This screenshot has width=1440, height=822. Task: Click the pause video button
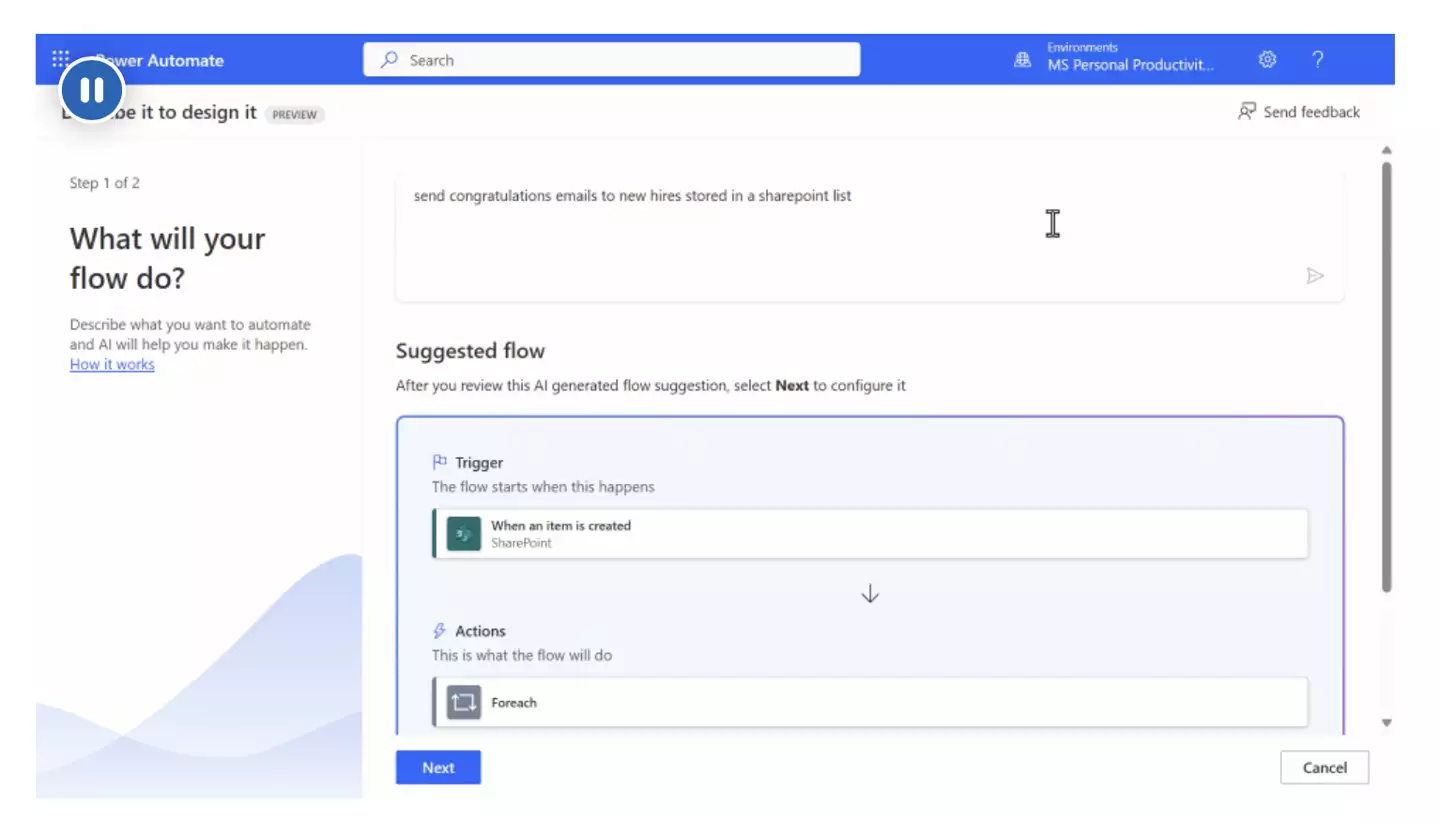92,91
